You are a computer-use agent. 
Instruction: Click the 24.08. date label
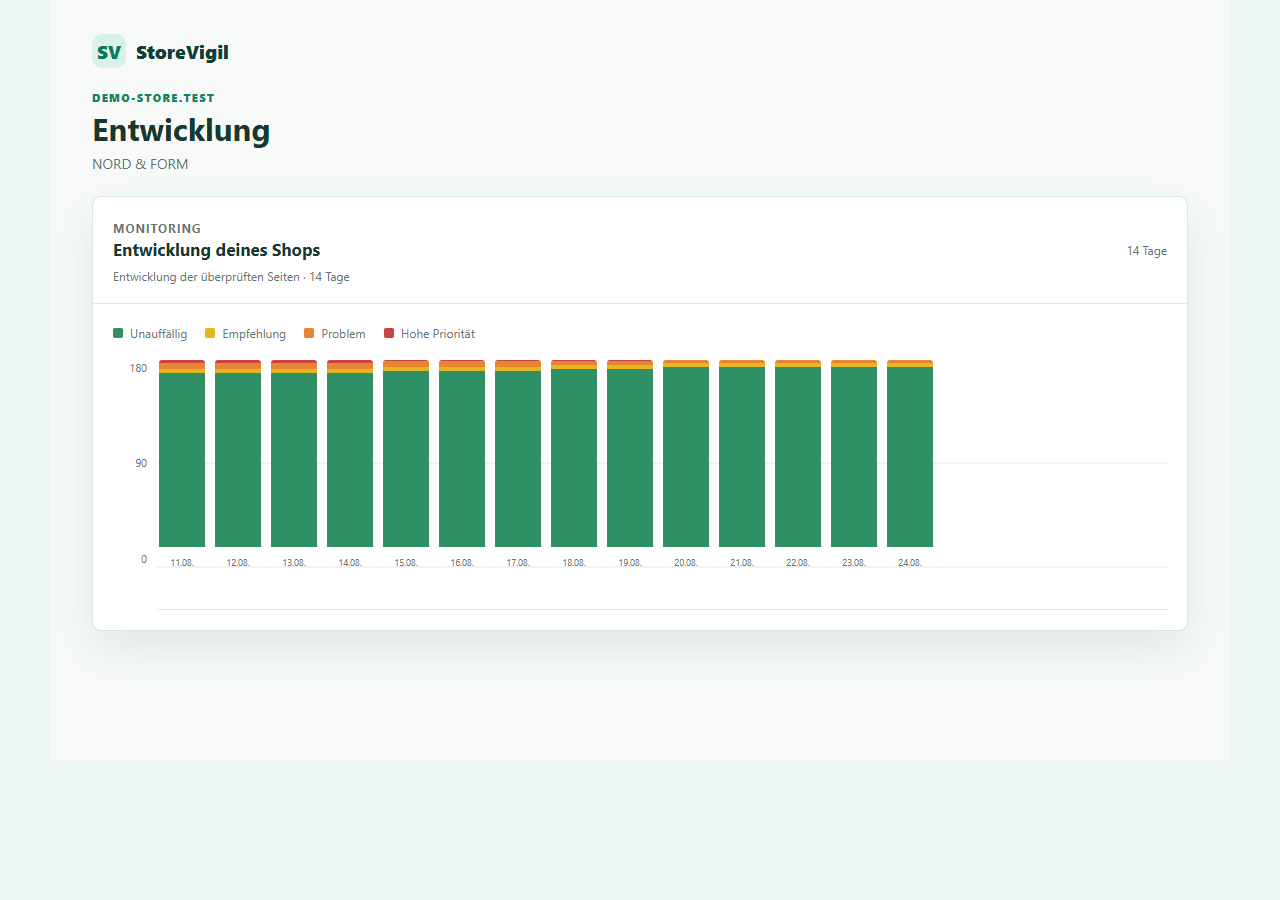tap(910, 563)
